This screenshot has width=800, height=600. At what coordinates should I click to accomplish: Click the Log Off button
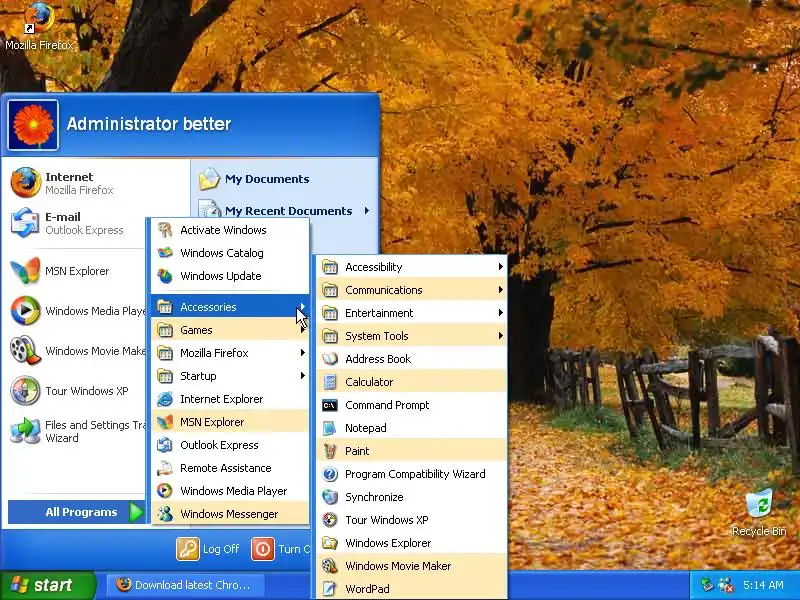[x=208, y=549]
